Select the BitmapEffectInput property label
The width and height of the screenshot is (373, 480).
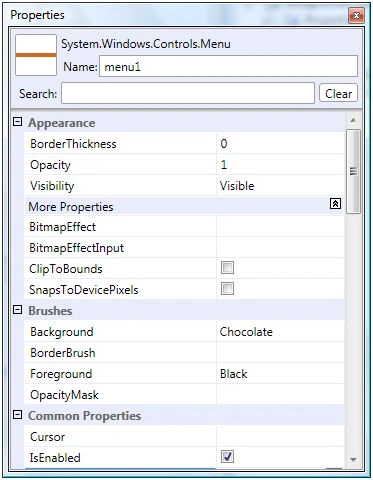76,248
